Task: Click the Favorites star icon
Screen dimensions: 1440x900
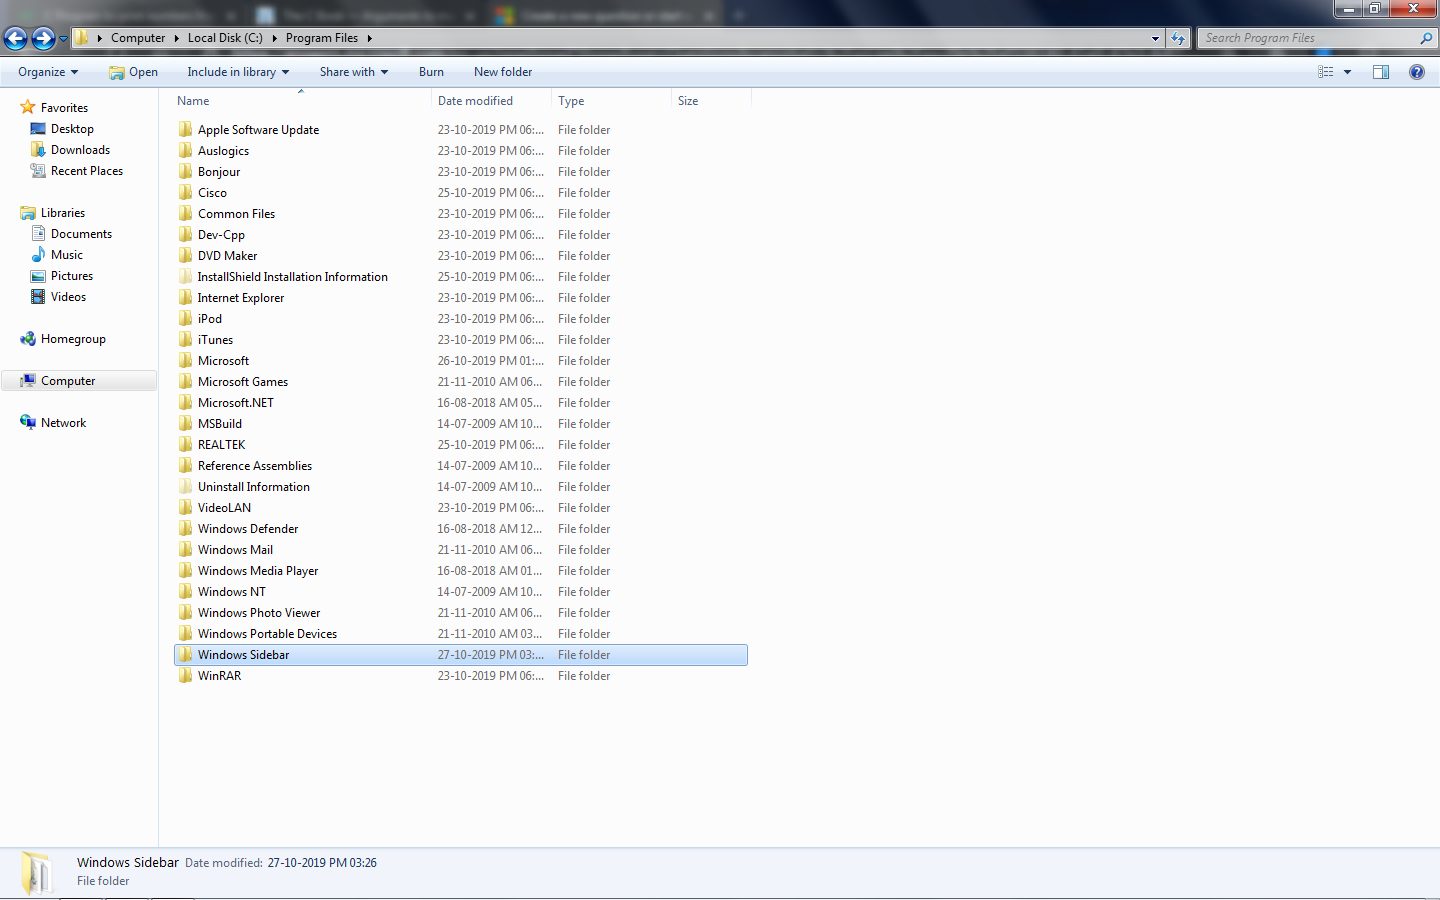Action: pos(28,107)
